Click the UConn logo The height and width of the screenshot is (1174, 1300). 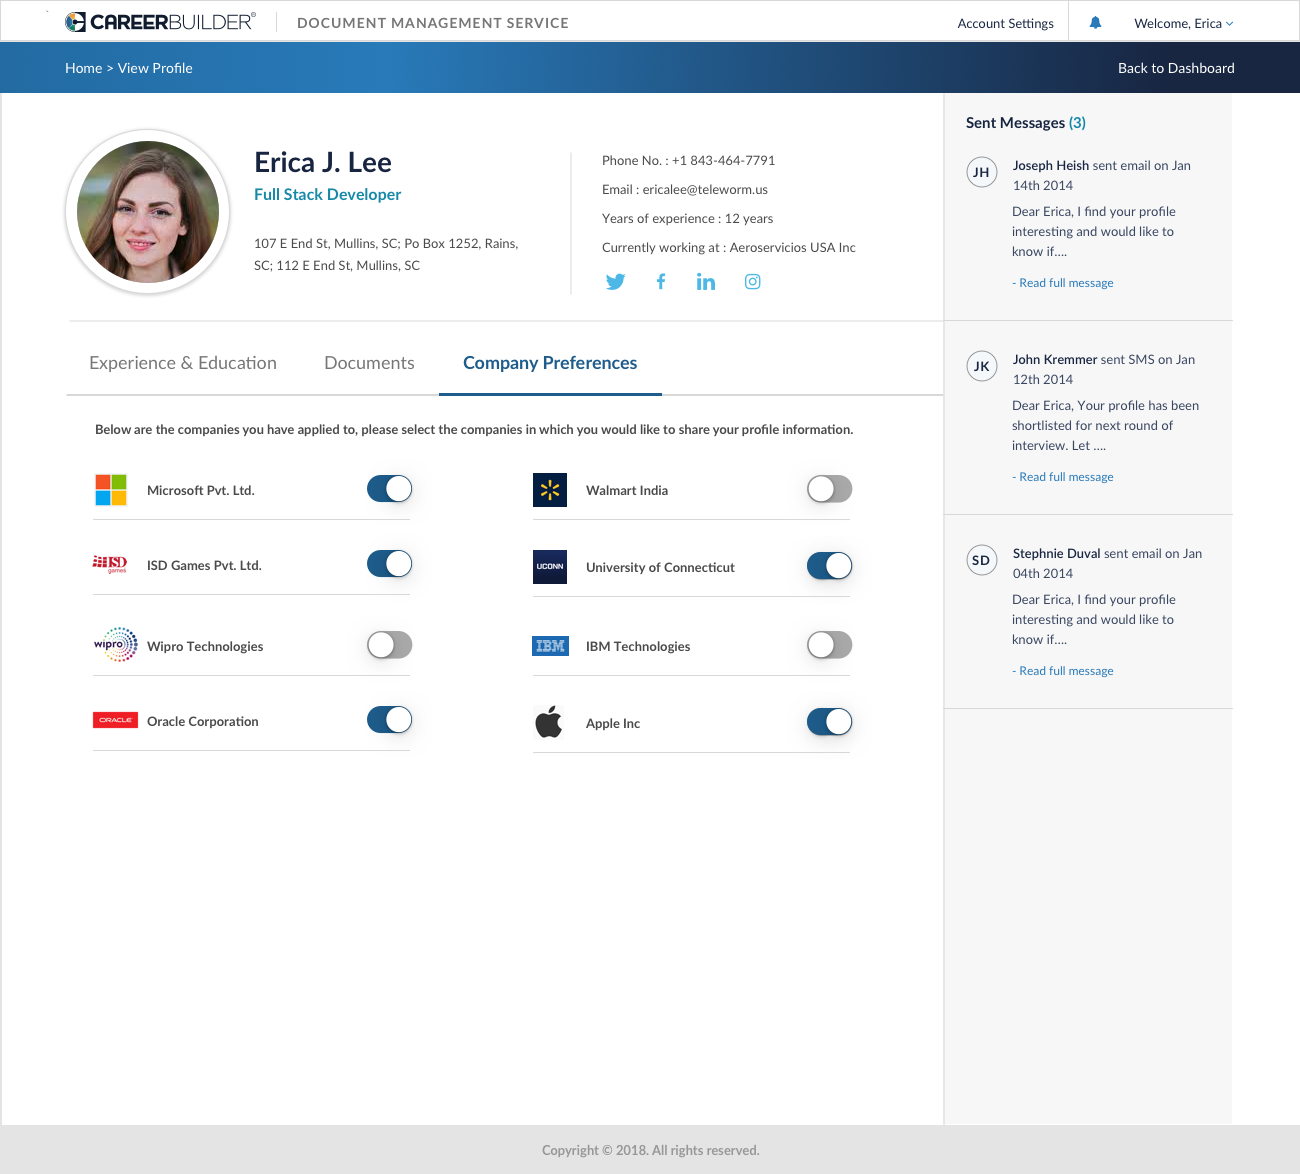point(550,566)
